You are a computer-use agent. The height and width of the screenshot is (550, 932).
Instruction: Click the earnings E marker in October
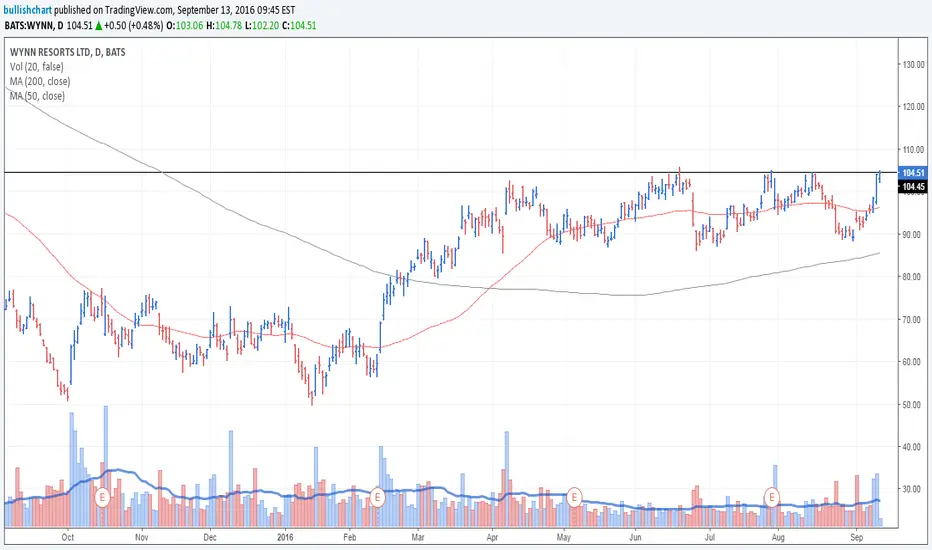click(102, 496)
